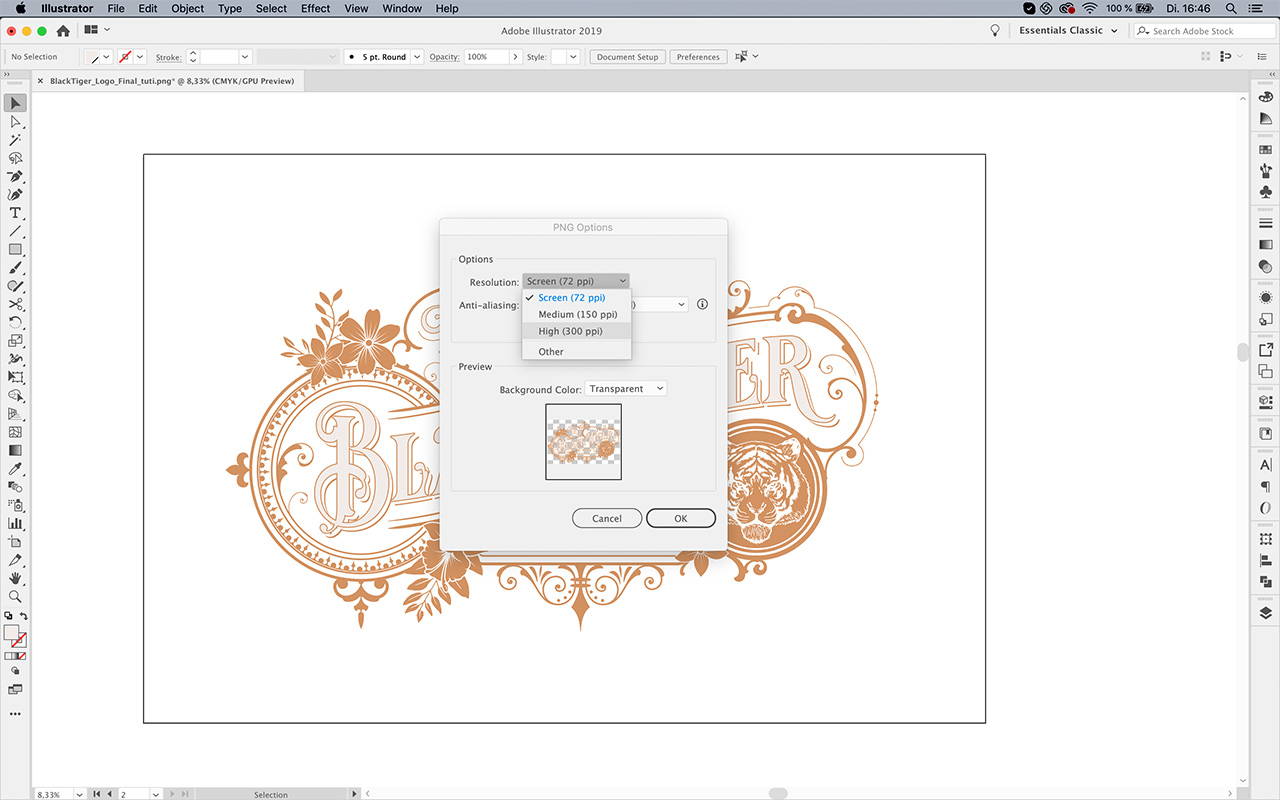Select the Zoom magnifier tool
The image size is (1280, 800).
(15, 596)
